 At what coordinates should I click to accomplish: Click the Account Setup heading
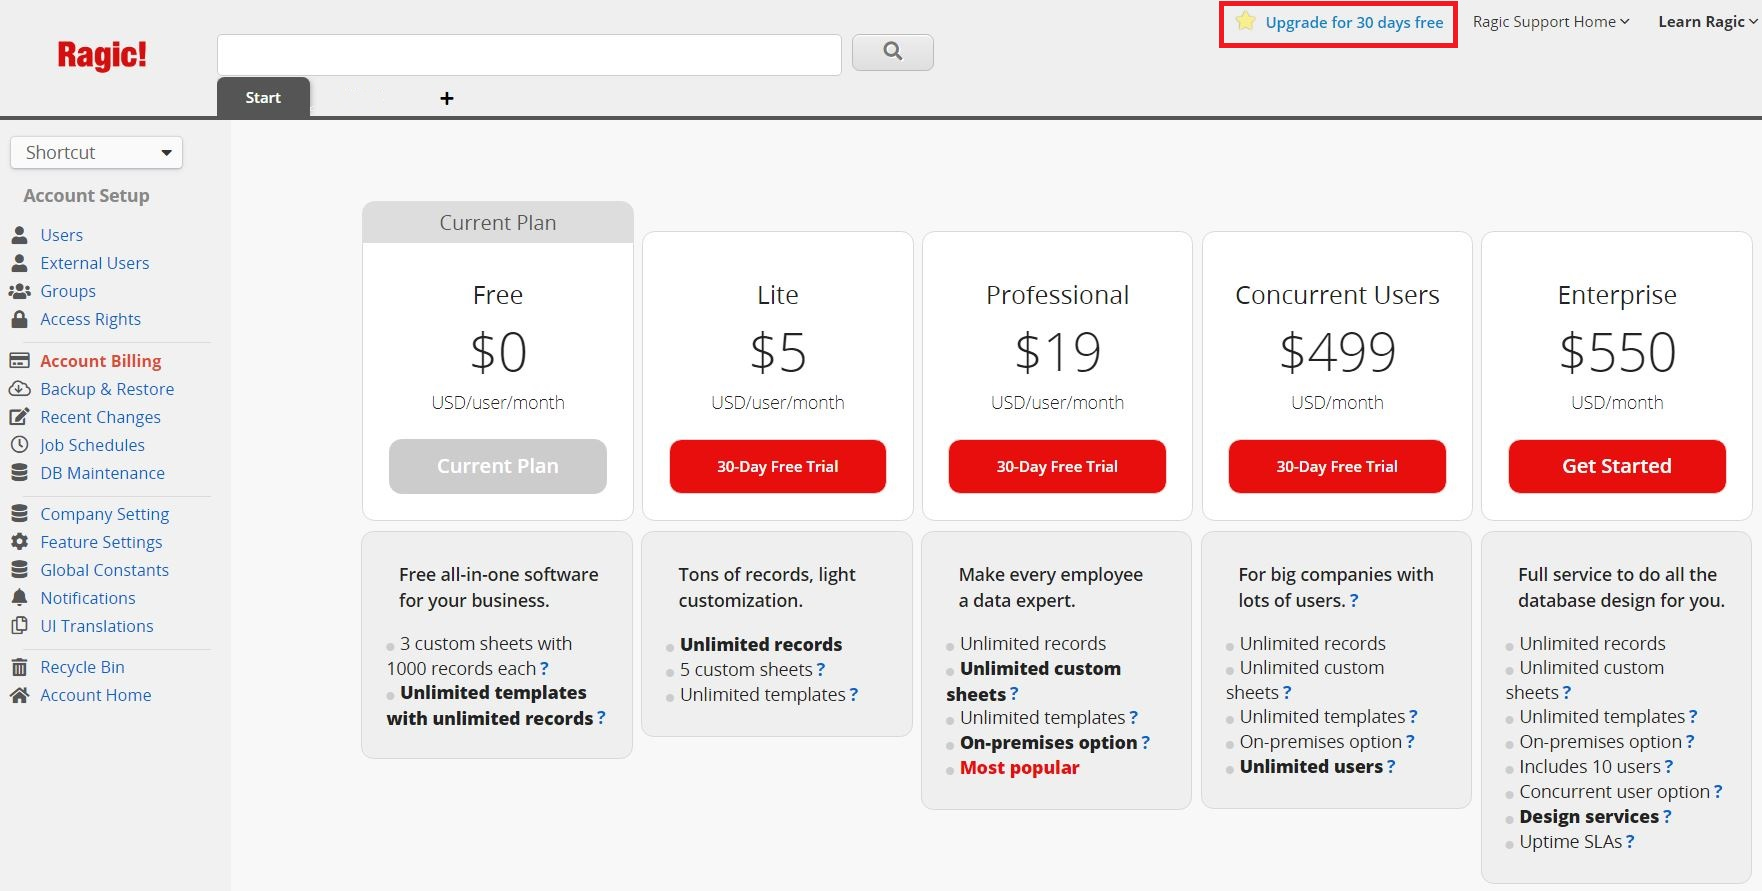pyautogui.click(x=86, y=196)
